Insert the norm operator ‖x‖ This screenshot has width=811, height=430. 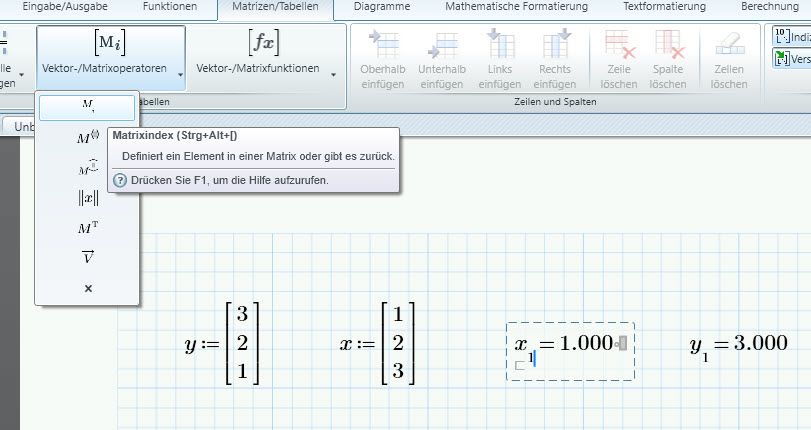click(88, 198)
